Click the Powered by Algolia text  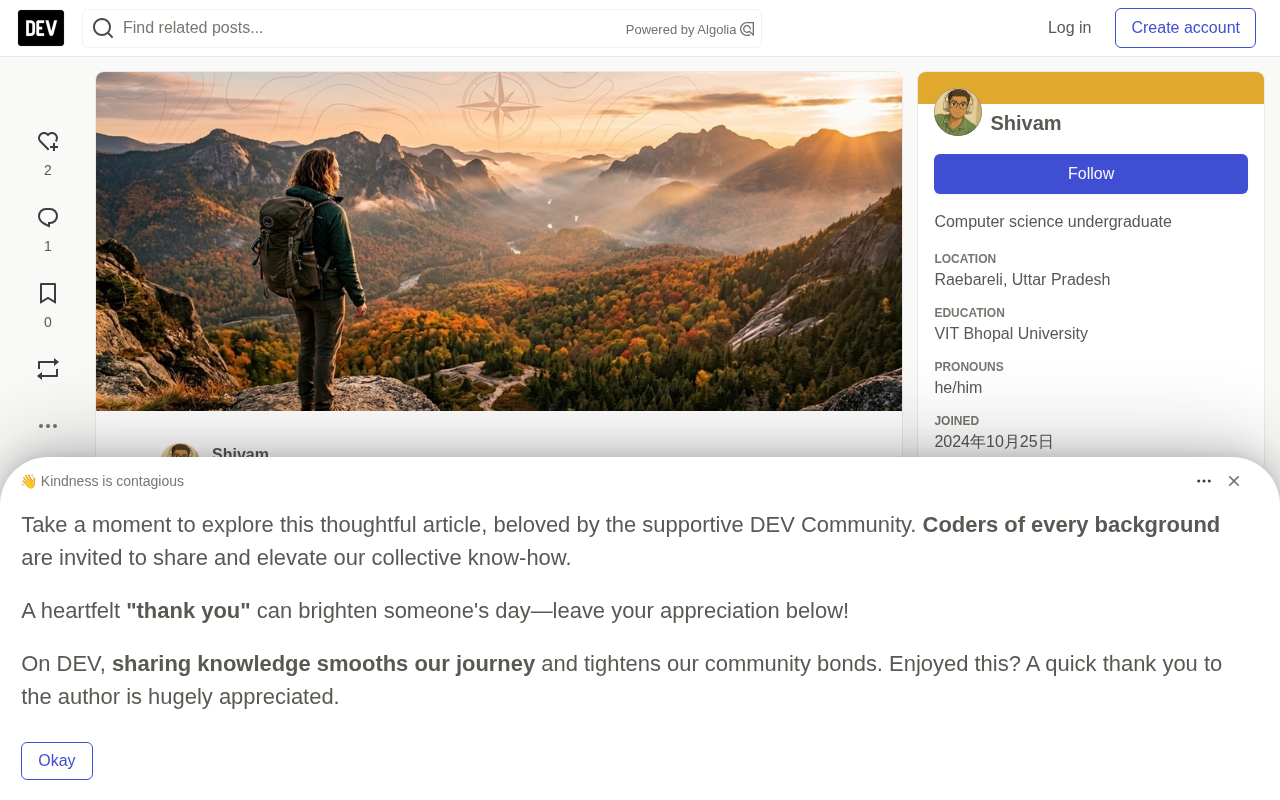tap(681, 30)
